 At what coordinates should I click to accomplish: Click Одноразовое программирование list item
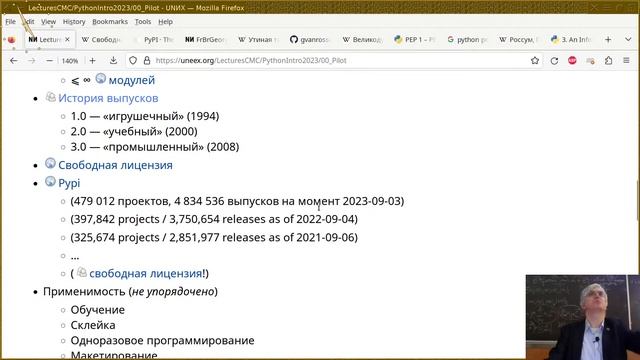(x=162, y=340)
